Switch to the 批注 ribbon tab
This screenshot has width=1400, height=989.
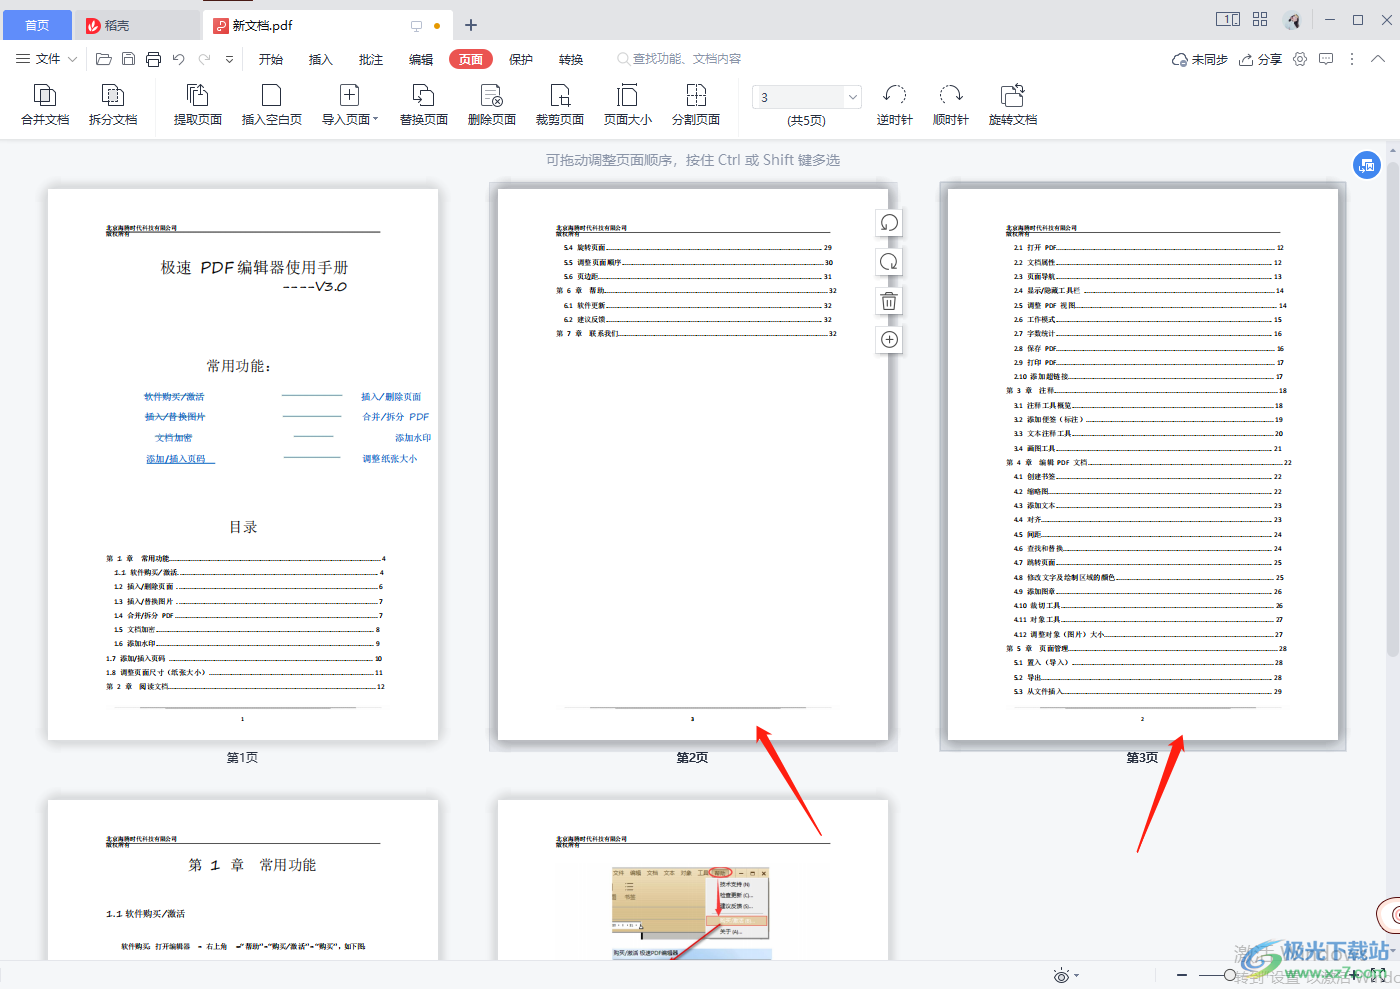(371, 59)
